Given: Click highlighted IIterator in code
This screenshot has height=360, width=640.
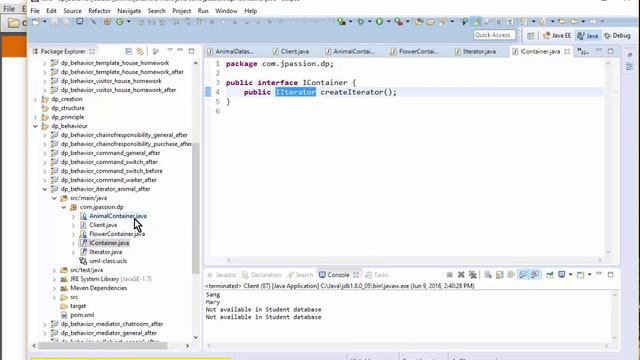Looking at the screenshot, I should coord(296,92).
